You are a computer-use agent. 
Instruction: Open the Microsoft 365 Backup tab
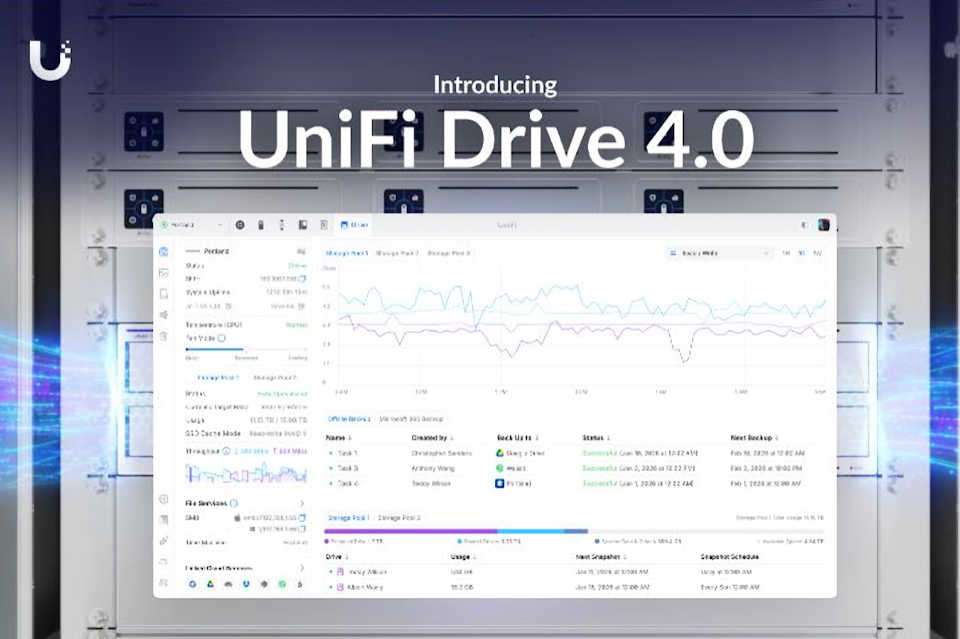coord(411,419)
